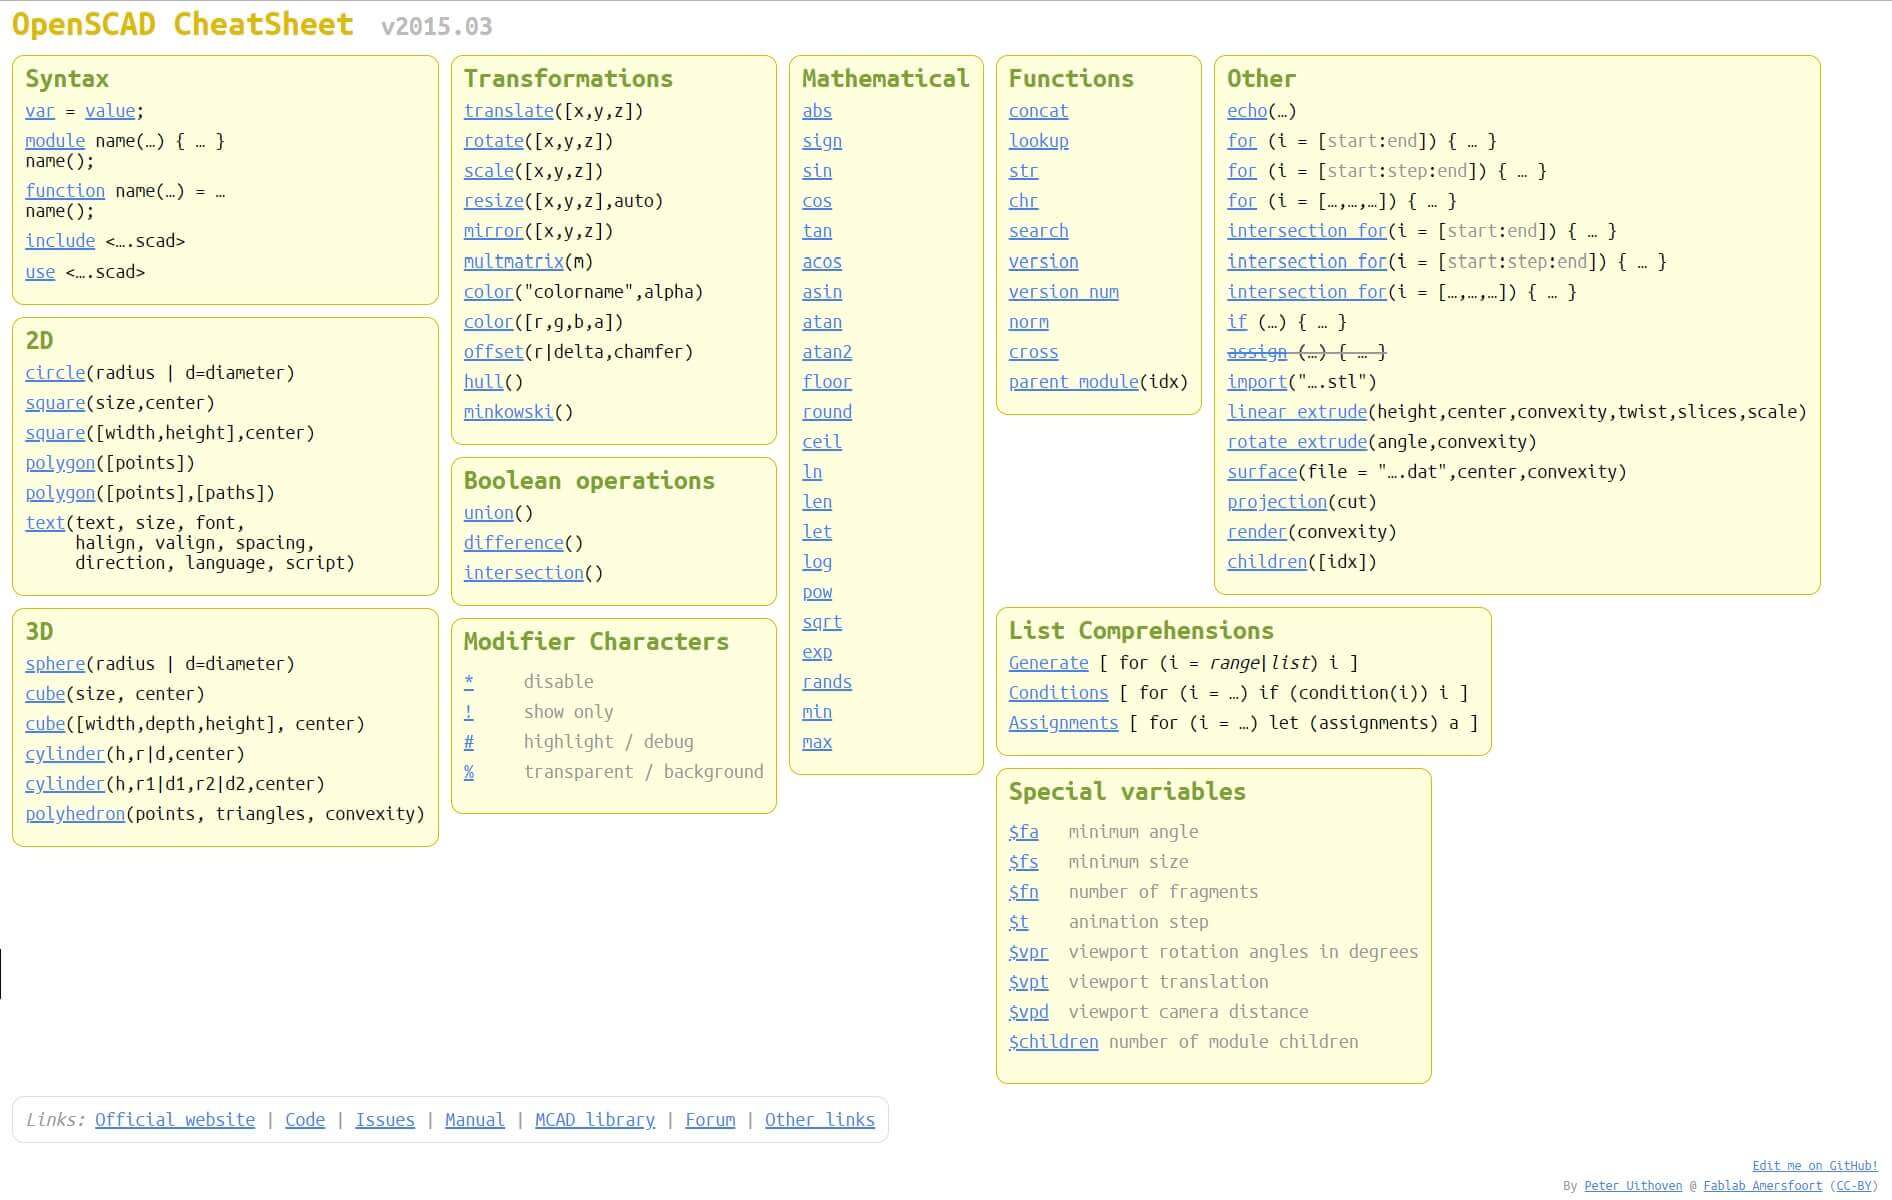Click the abs math function link
Viewport: 1892px width, 1200px height.
[x=817, y=111]
